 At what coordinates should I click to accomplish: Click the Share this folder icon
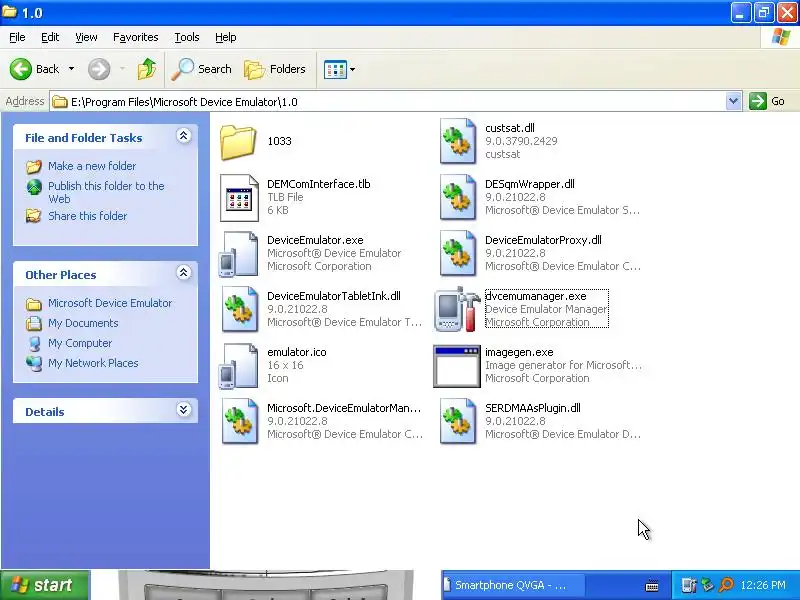pyautogui.click(x=34, y=216)
